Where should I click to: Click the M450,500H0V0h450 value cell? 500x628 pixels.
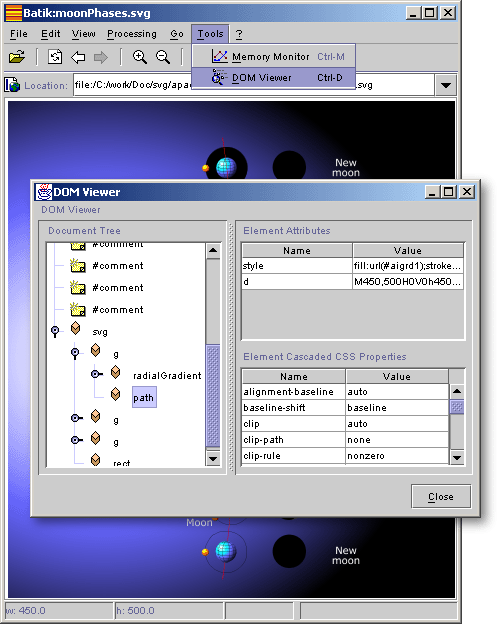click(x=408, y=282)
